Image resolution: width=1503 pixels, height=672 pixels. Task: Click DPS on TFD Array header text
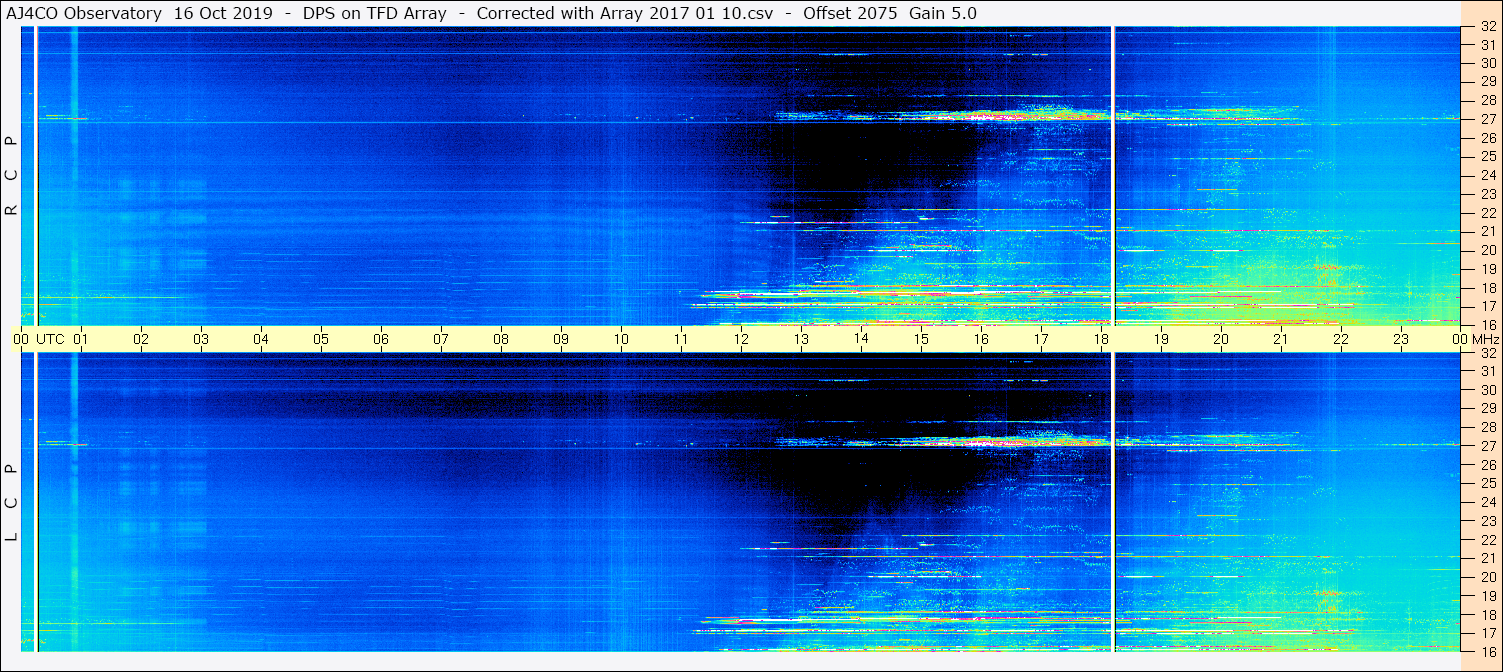[x=375, y=13]
